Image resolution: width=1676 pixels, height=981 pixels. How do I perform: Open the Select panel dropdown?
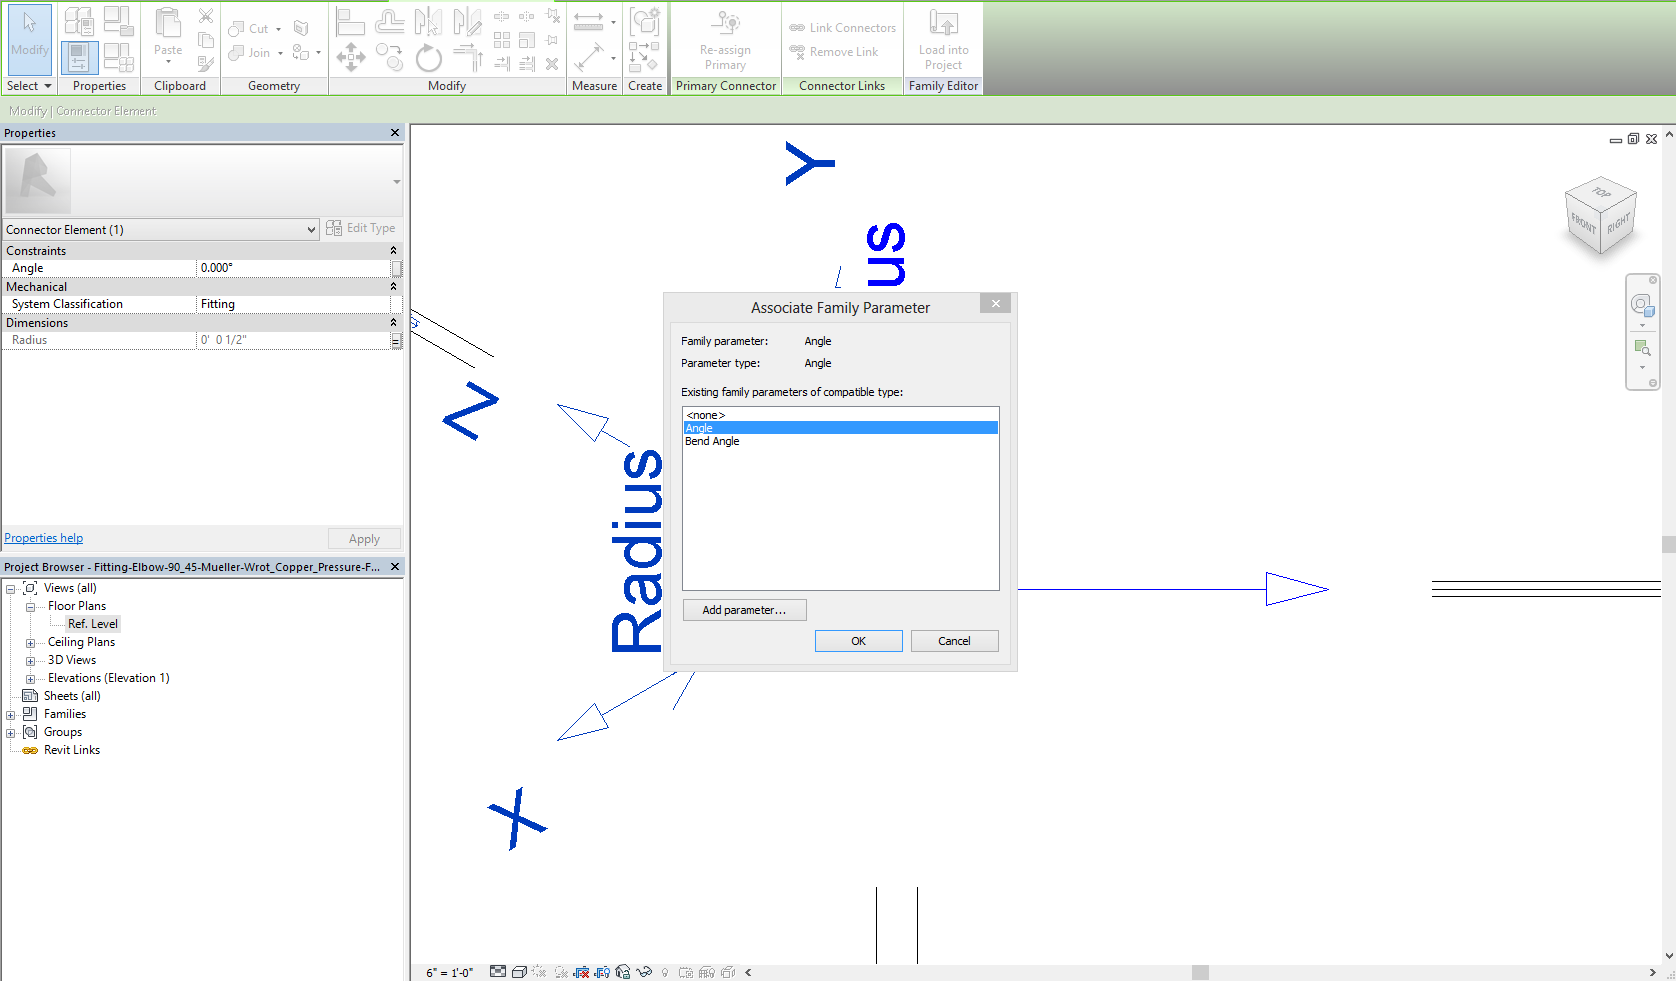pyautogui.click(x=29, y=86)
